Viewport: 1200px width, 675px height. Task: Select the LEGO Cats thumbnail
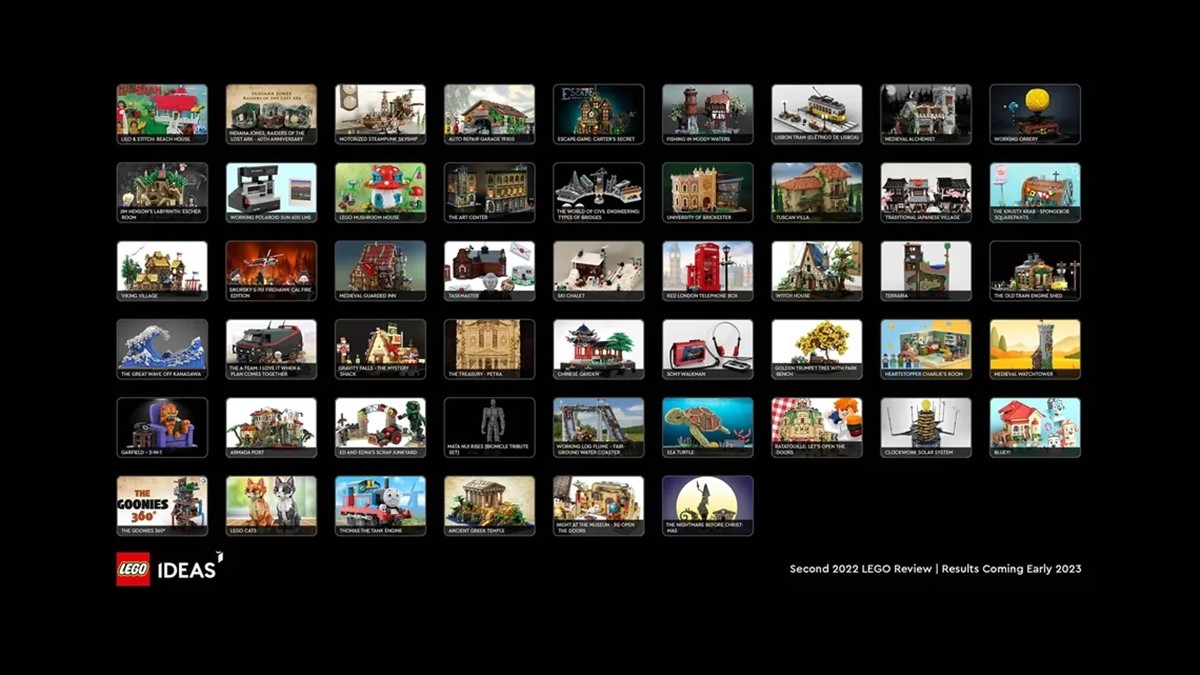(x=271, y=506)
